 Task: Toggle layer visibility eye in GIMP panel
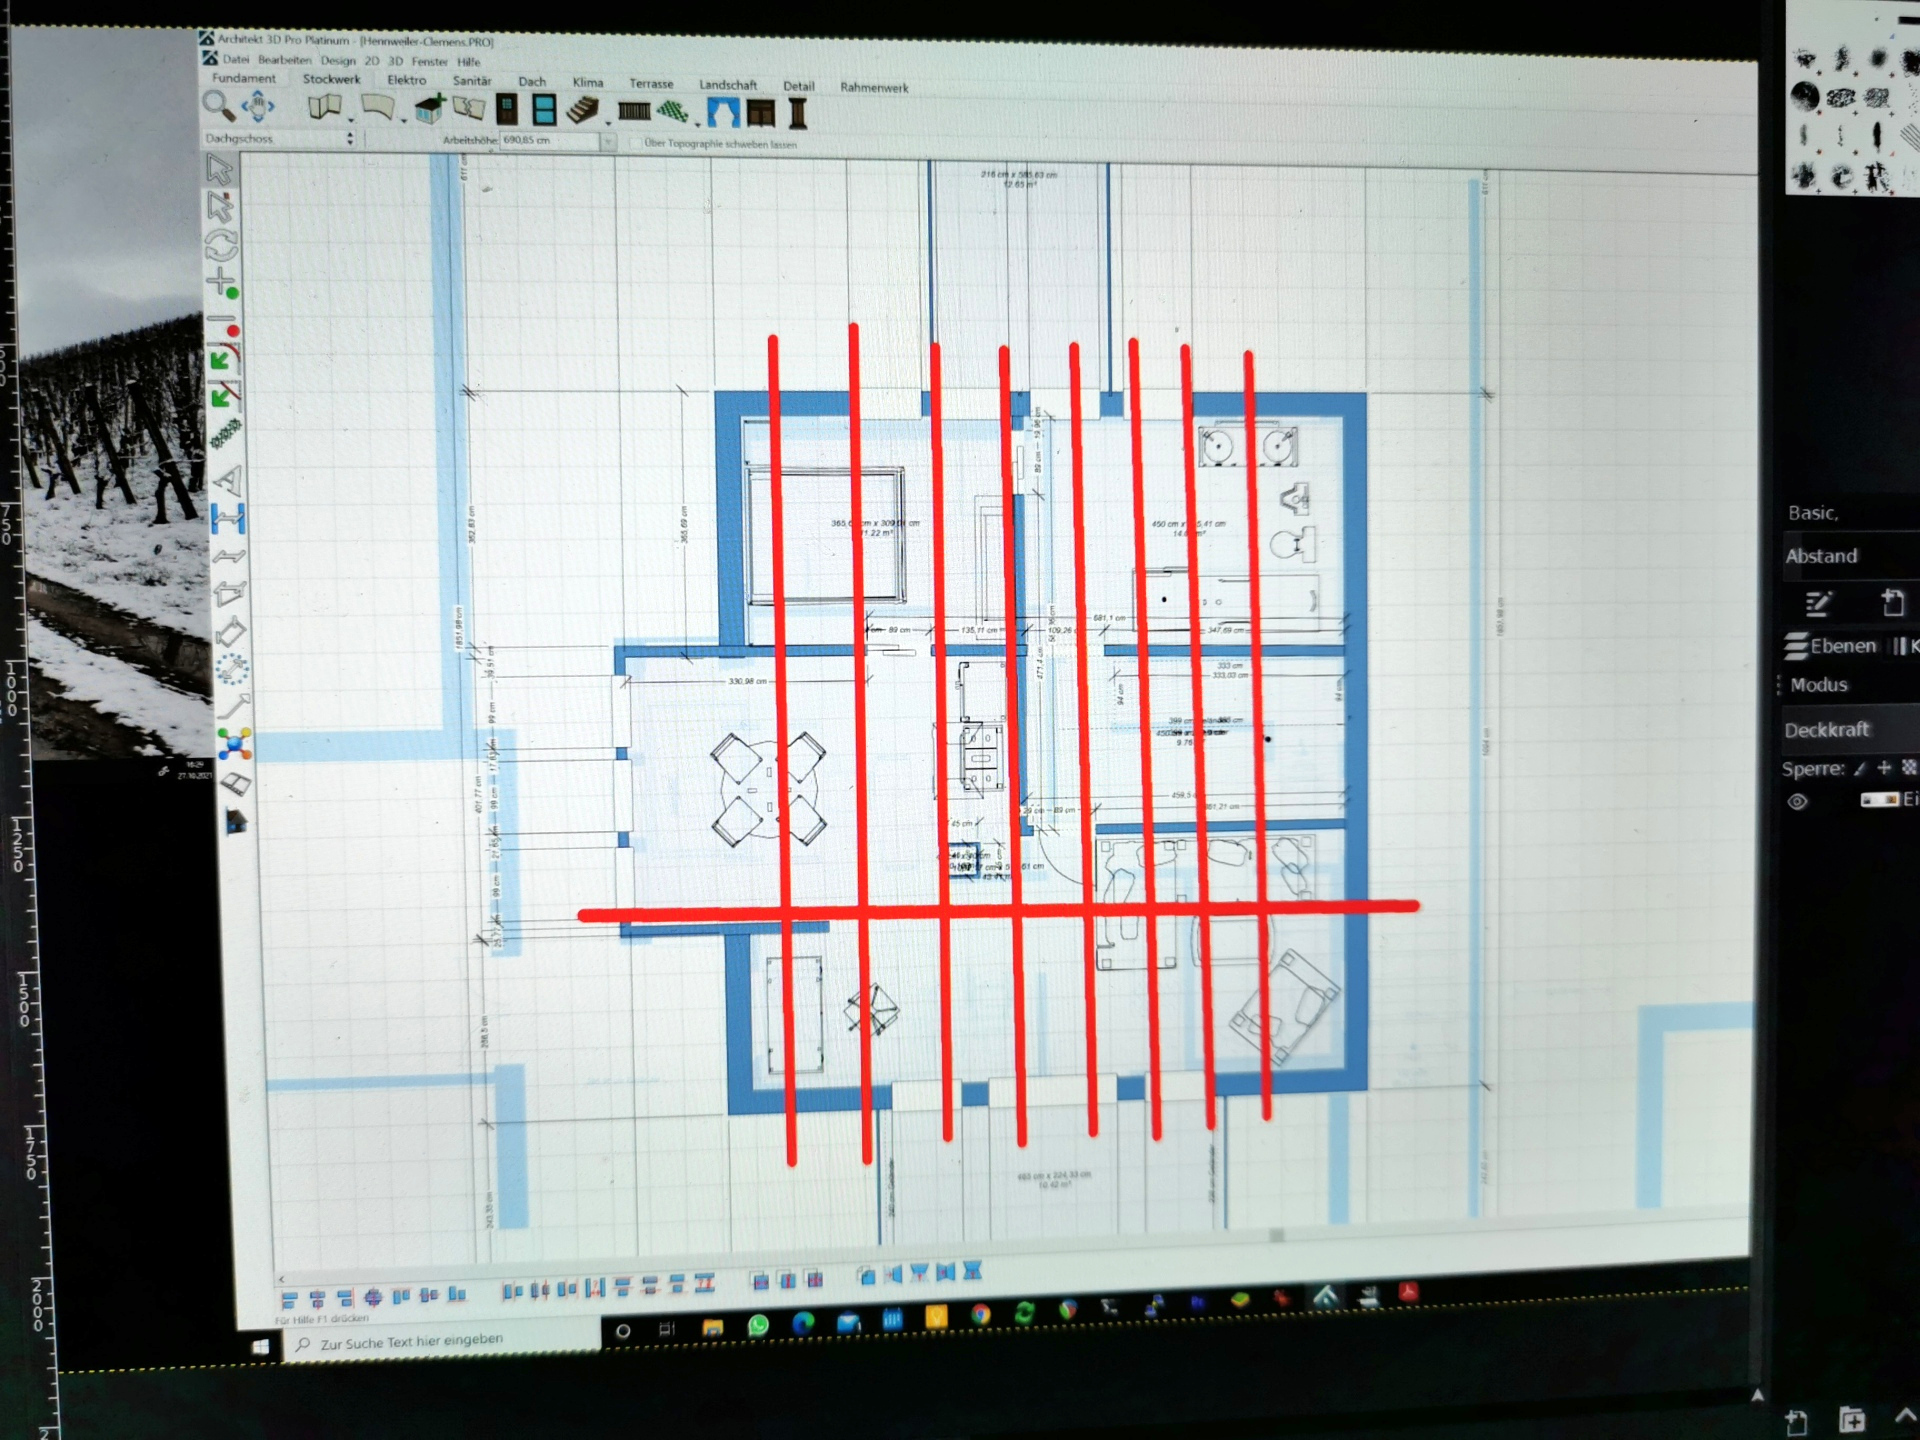tap(1797, 802)
